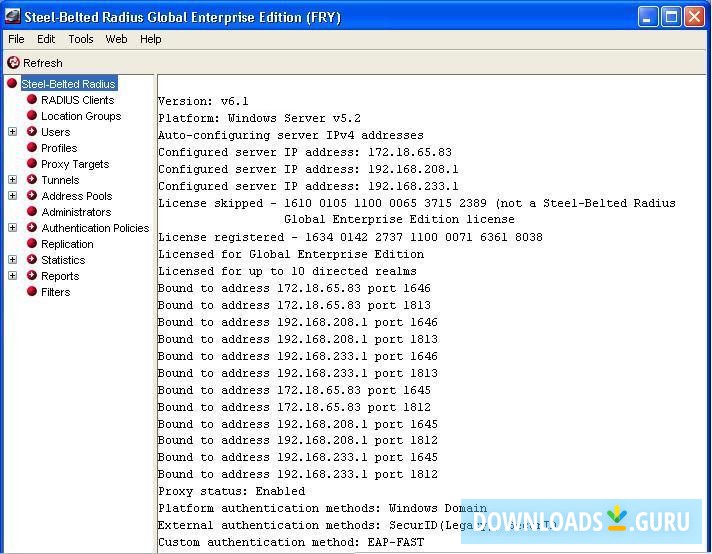
Task: Click the RADIUS Clients red icon
Action: (32, 99)
